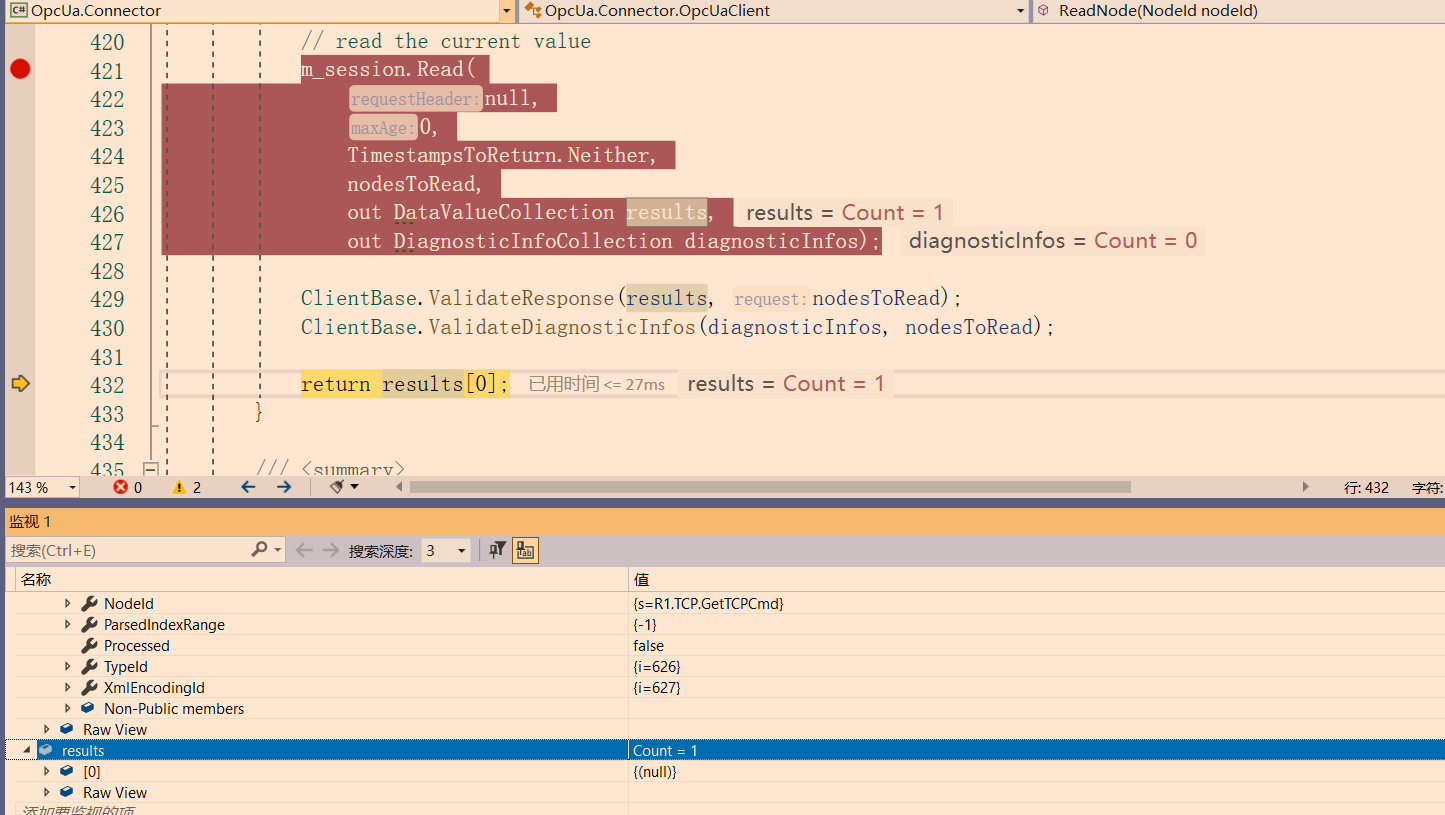Click the Watch window search magnifier icon
Image resolution: width=1445 pixels, height=815 pixels.
[x=258, y=550]
